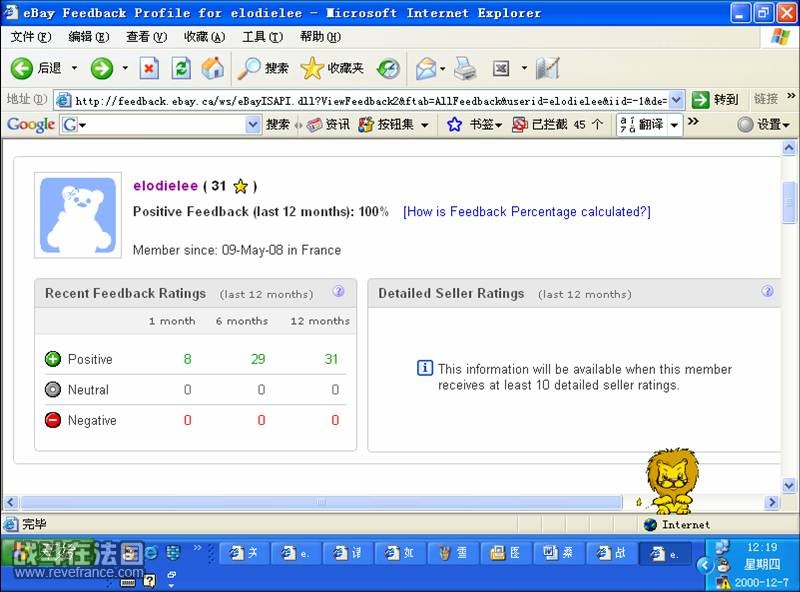This screenshot has height=592, width=800.
Task: Click the elodielee username link
Action: 165,186
